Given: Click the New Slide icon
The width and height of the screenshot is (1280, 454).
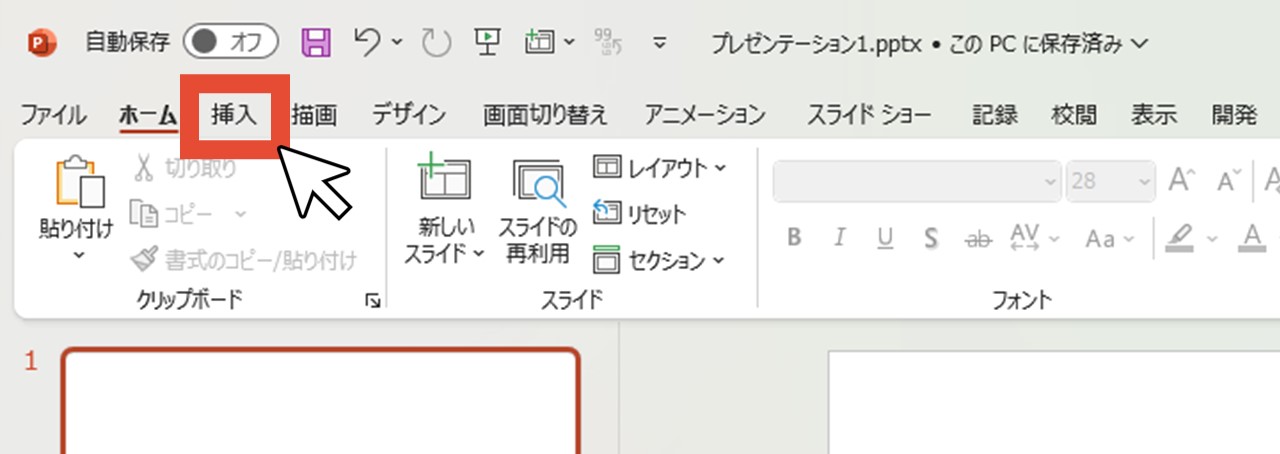Looking at the screenshot, I should (443, 181).
